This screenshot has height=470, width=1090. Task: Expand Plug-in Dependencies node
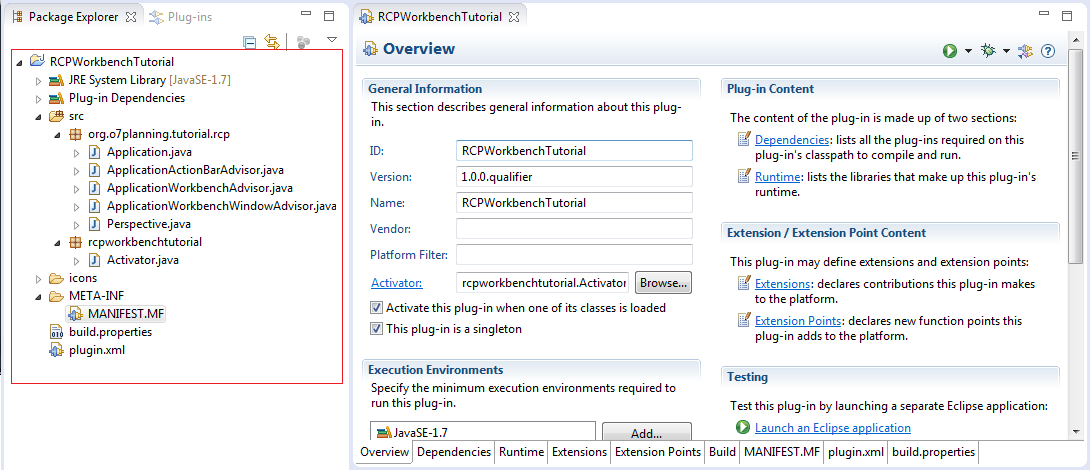pyautogui.click(x=39, y=98)
